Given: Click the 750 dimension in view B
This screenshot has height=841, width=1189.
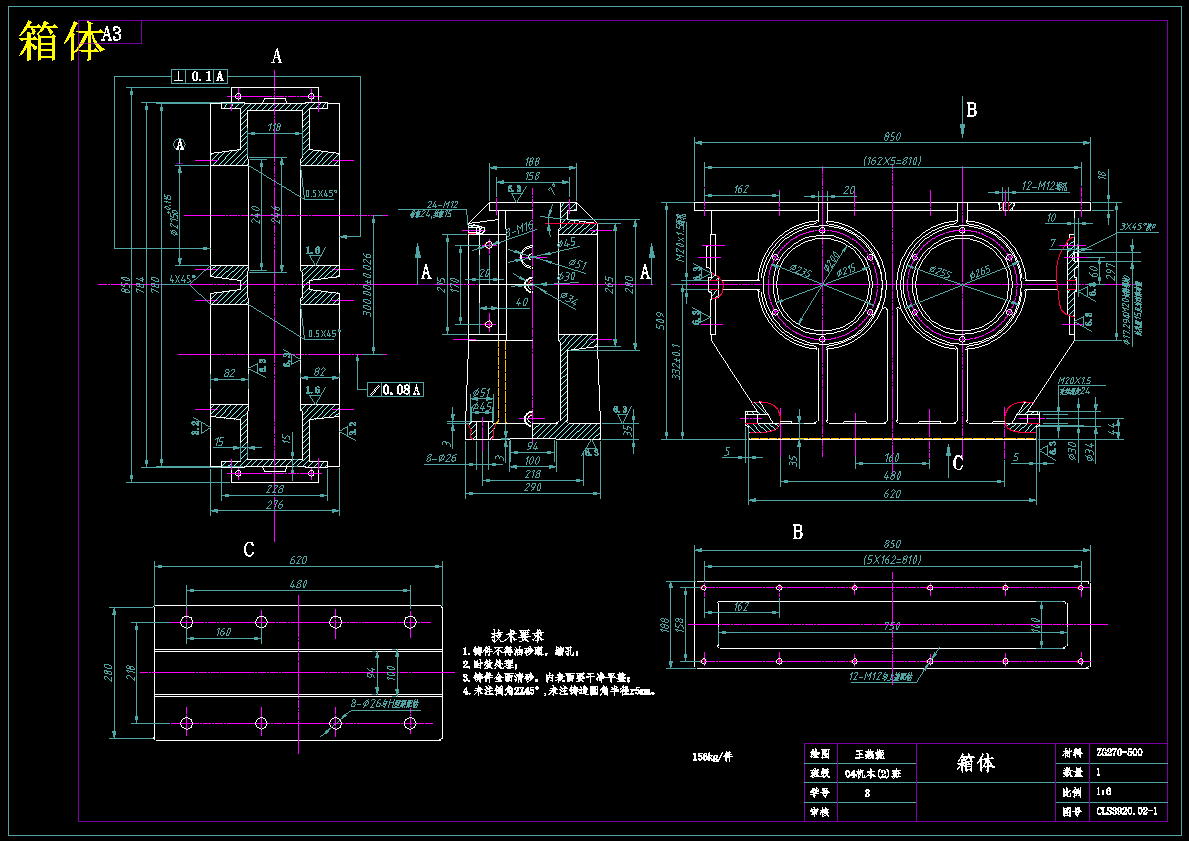Looking at the screenshot, I should pyautogui.click(x=892, y=626).
